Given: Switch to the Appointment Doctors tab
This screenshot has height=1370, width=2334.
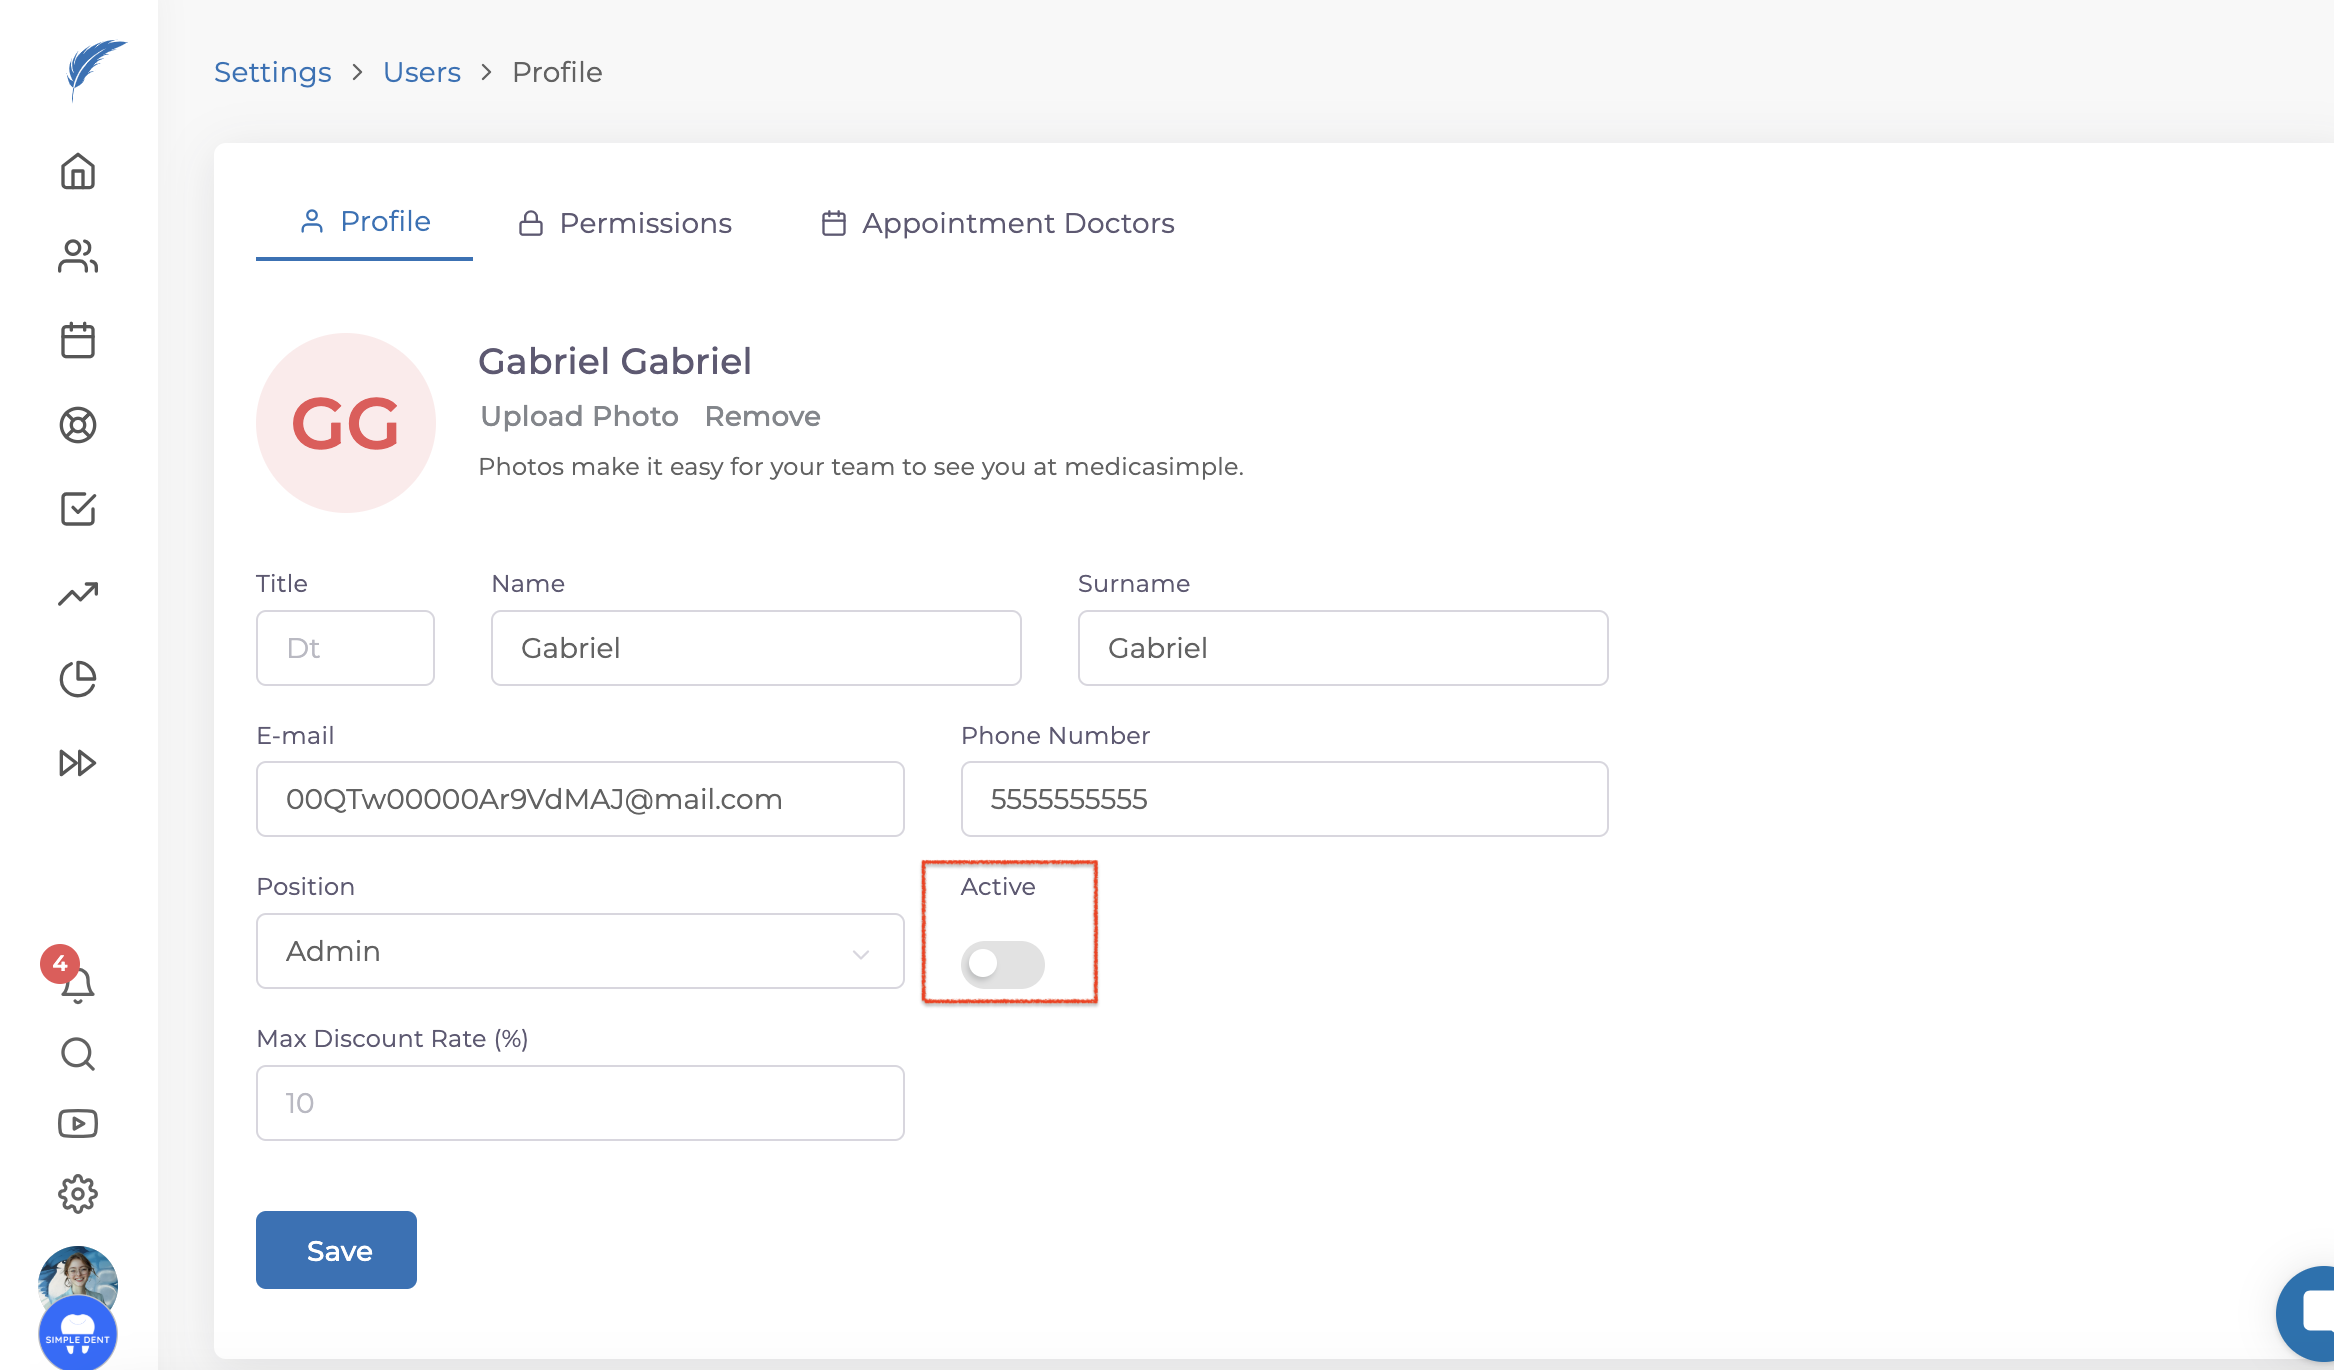Looking at the screenshot, I should tap(998, 223).
